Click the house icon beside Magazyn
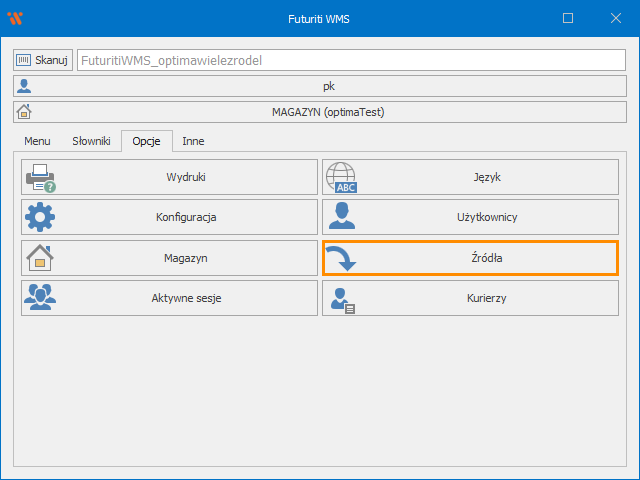This screenshot has width=640, height=480. (40, 257)
